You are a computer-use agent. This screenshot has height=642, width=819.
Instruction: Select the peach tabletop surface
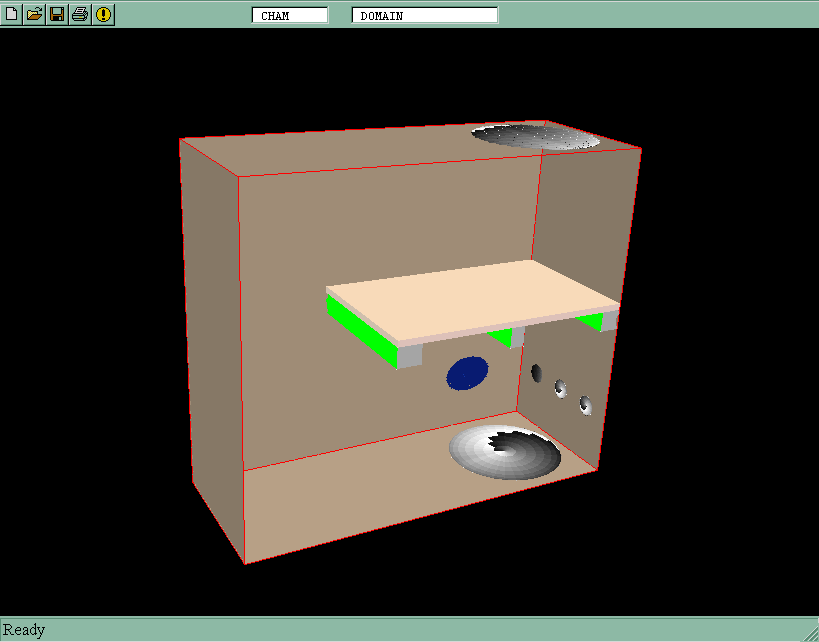click(470, 296)
